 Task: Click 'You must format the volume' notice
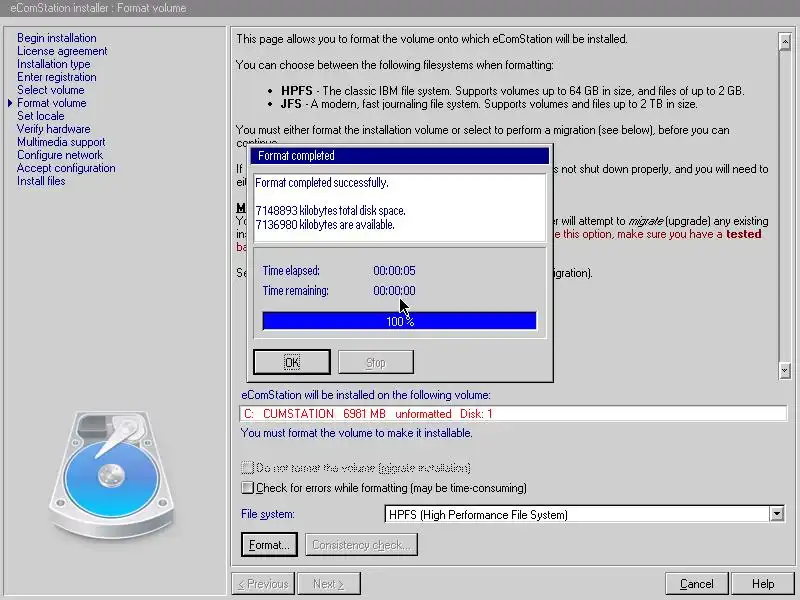357,433
